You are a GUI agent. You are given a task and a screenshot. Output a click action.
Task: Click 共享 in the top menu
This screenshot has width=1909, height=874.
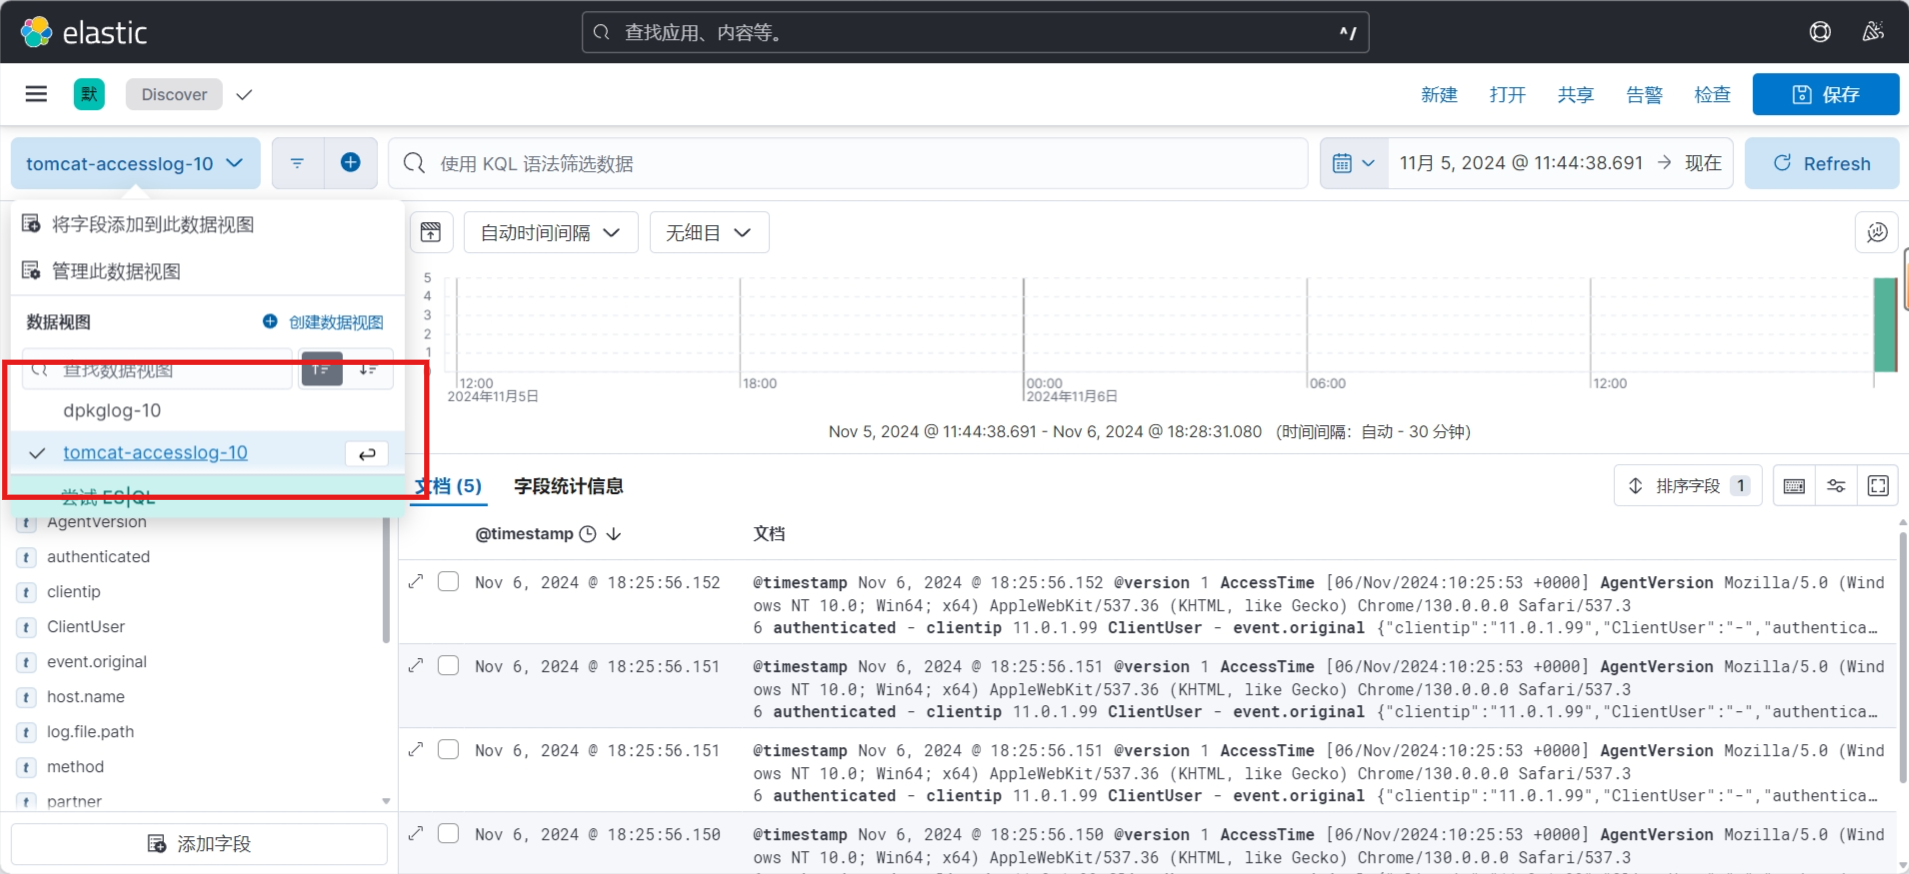coord(1575,94)
